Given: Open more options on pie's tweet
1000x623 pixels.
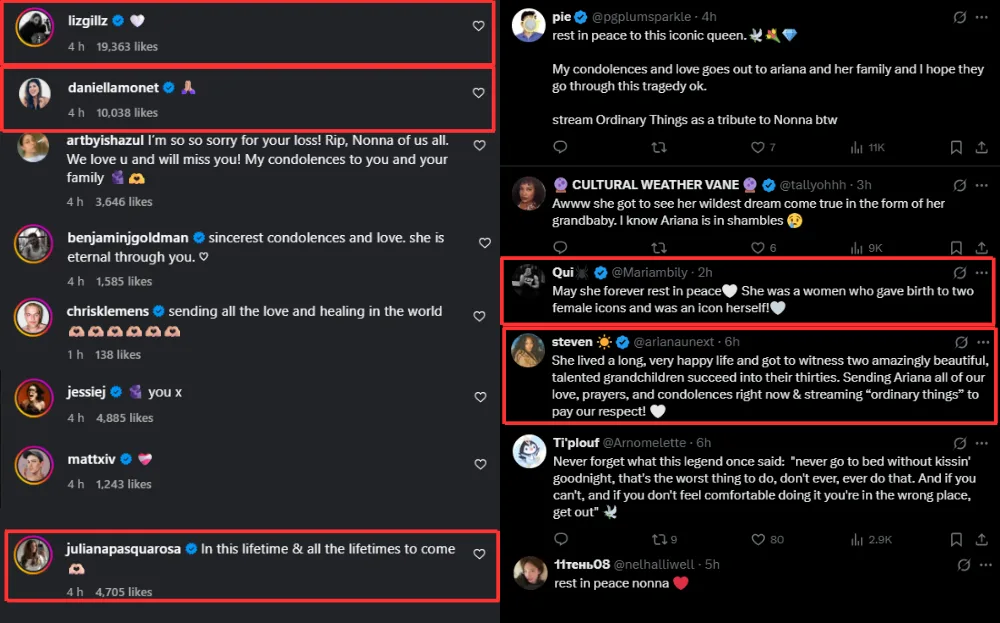Looking at the screenshot, I should click(x=983, y=17).
